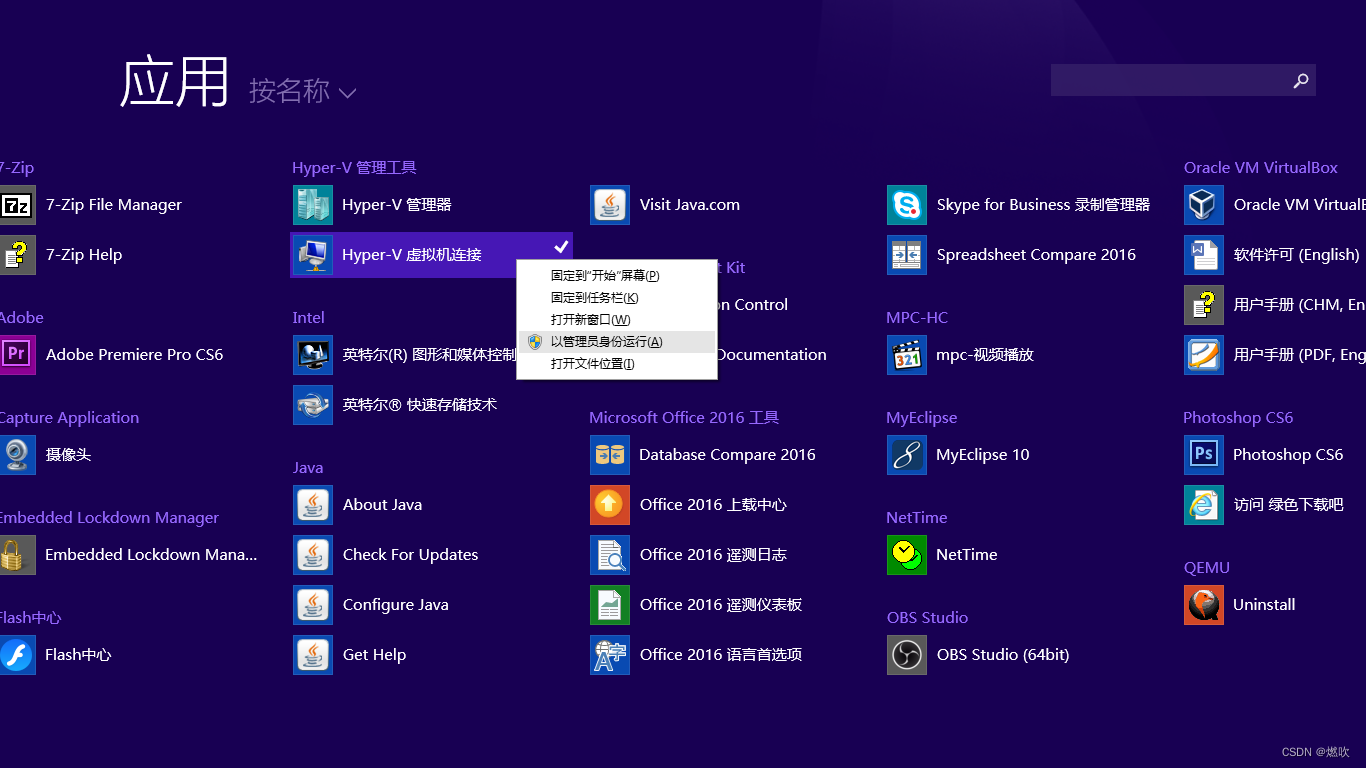The image size is (1366, 768).
Task: Click the 用户手册 (CHM) help icon
Action: point(1204,305)
